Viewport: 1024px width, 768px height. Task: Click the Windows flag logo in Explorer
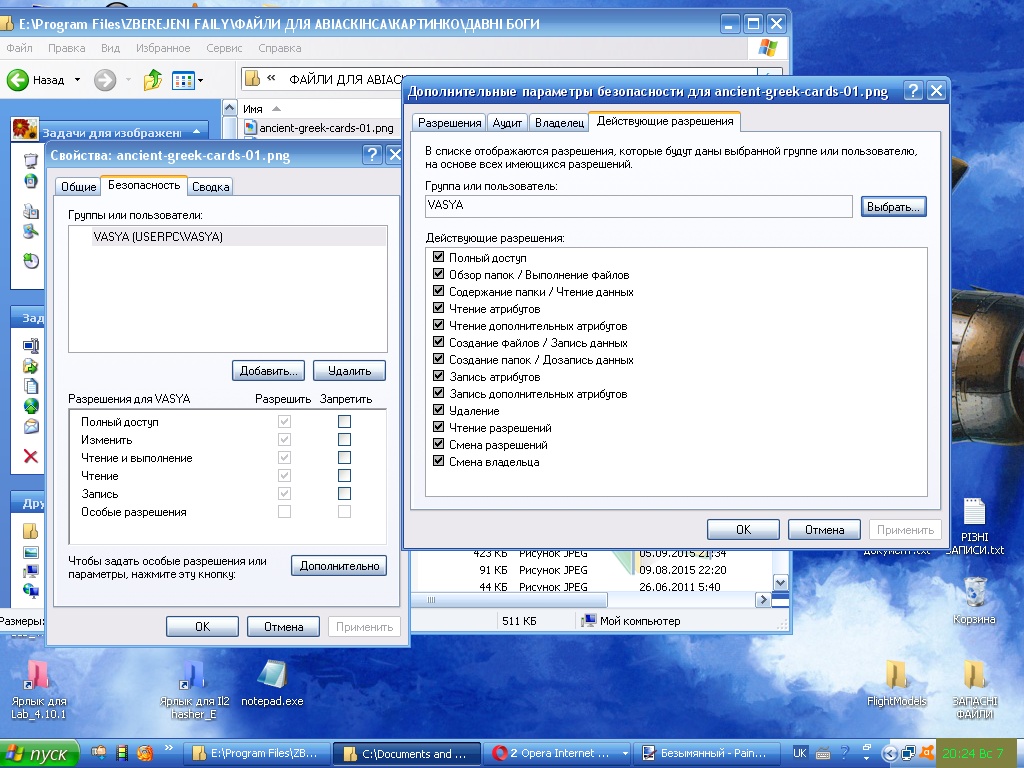[x=768, y=48]
